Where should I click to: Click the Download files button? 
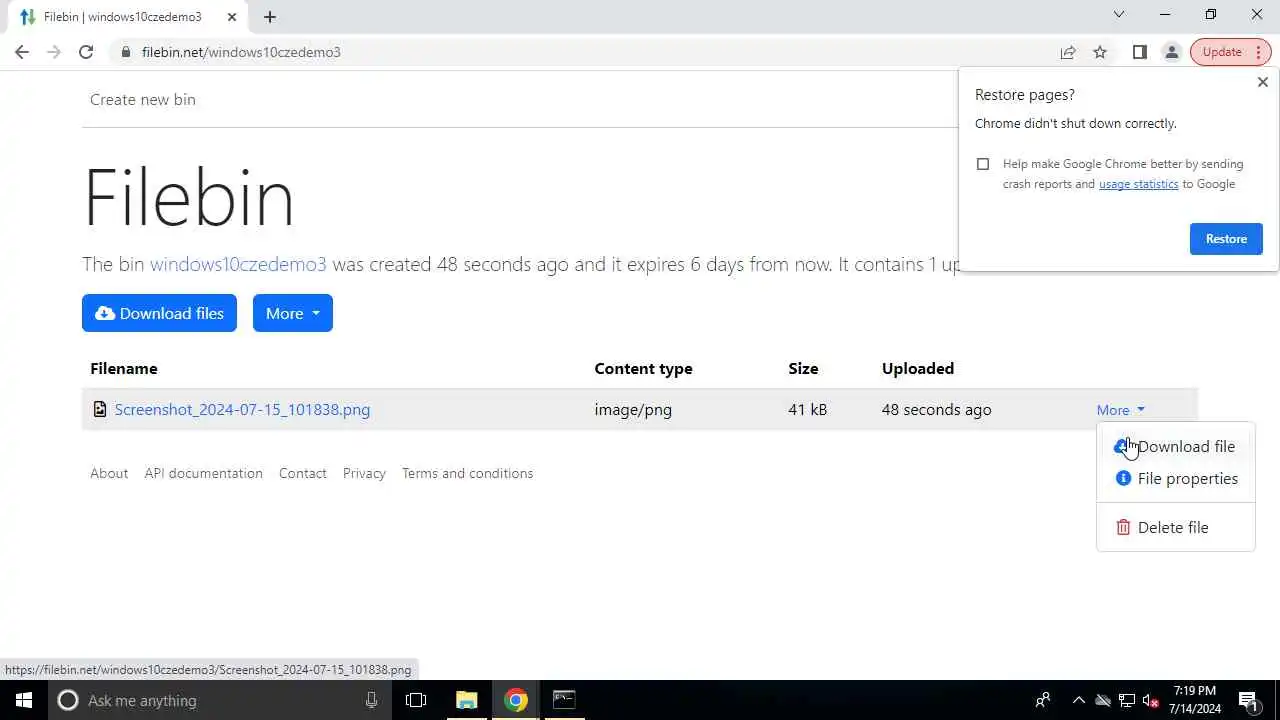[x=159, y=313]
